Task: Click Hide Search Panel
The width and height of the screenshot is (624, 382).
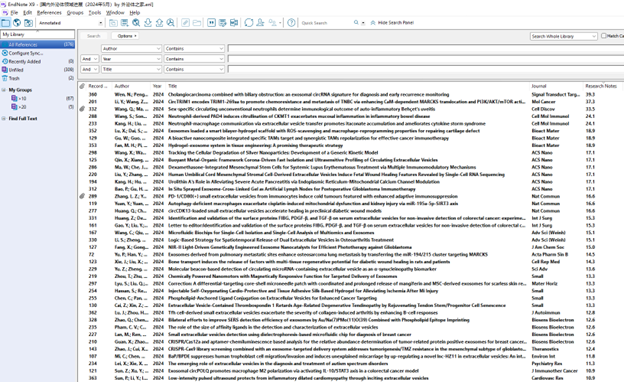Action: (x=392, y=23)
